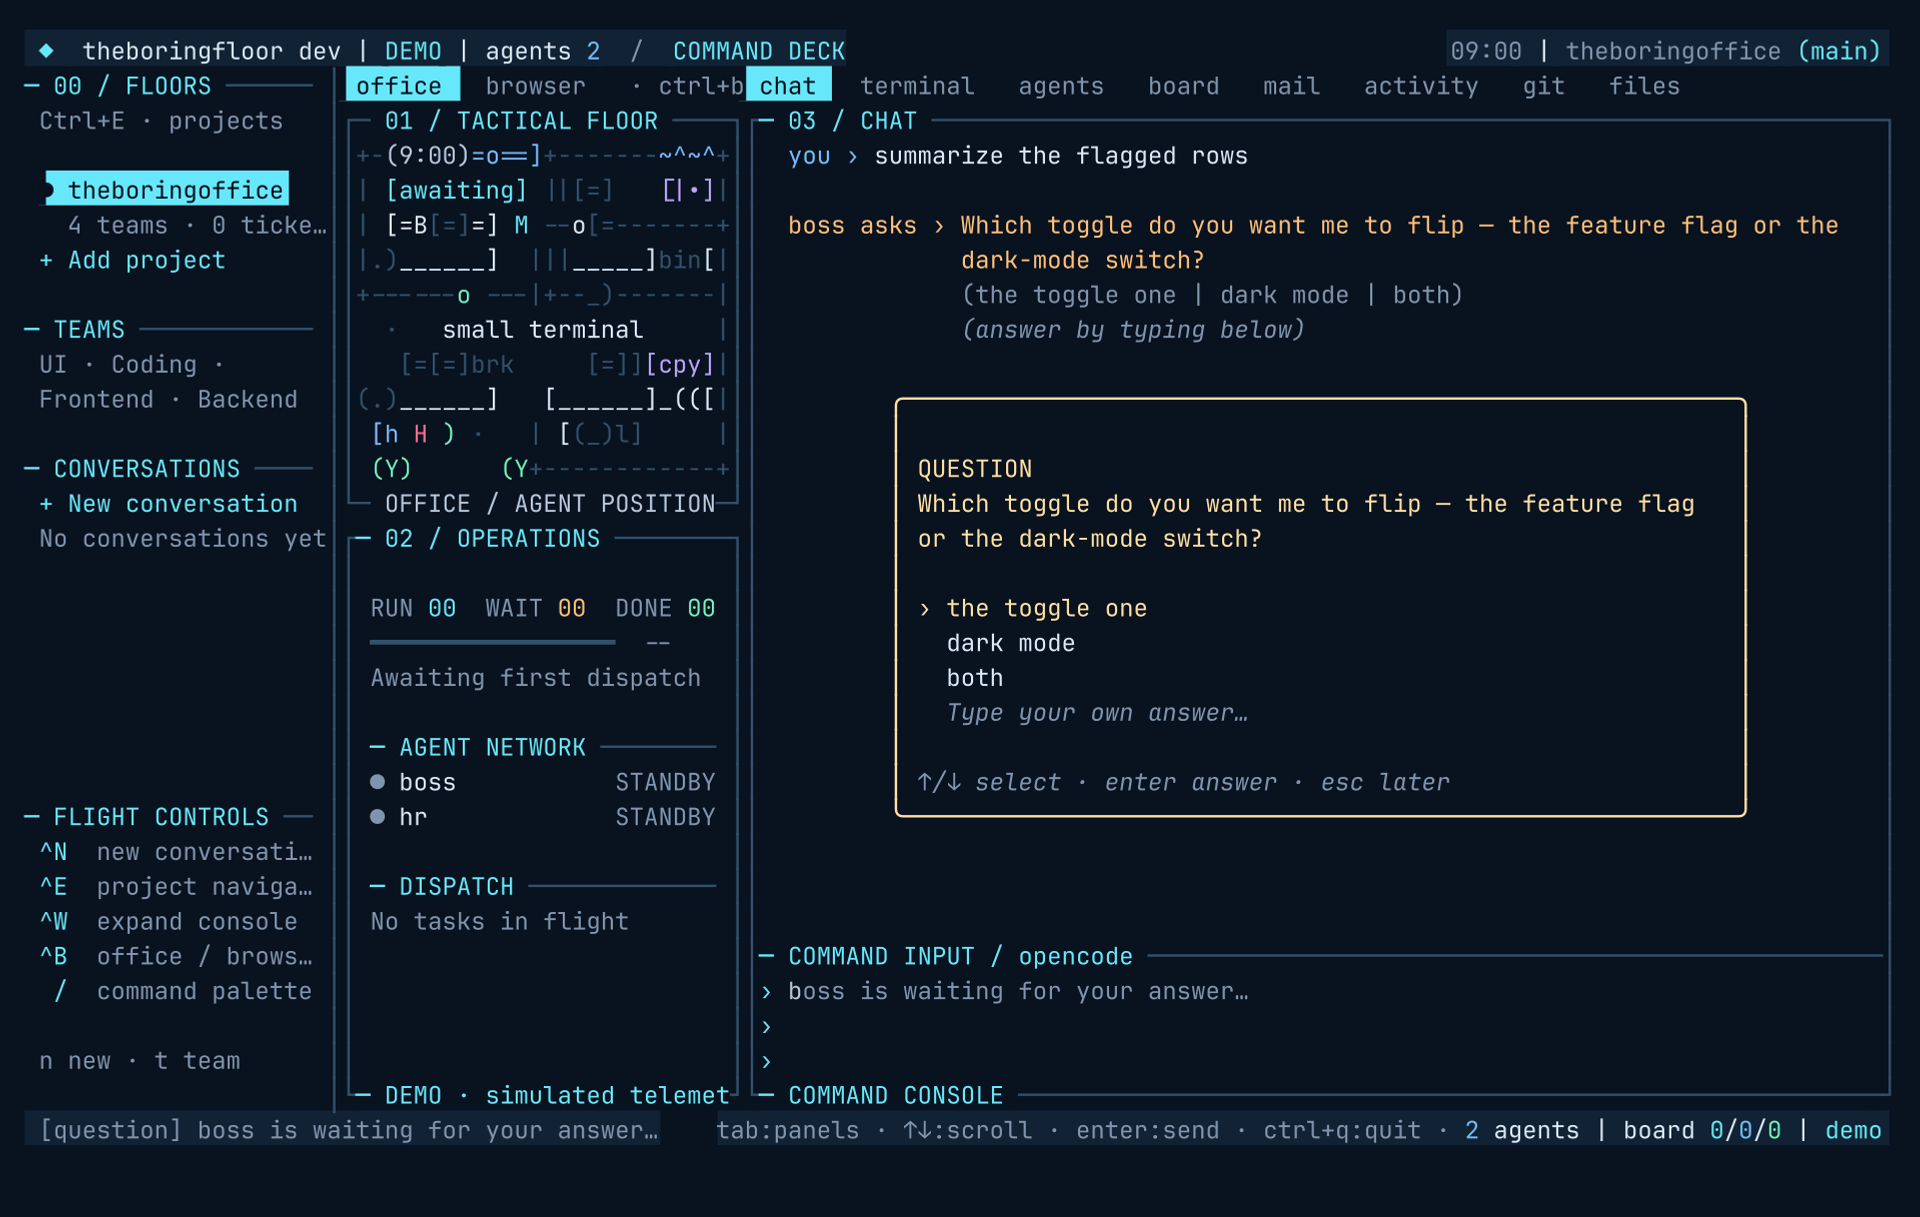Click the plus icon beside Add project

46,260
